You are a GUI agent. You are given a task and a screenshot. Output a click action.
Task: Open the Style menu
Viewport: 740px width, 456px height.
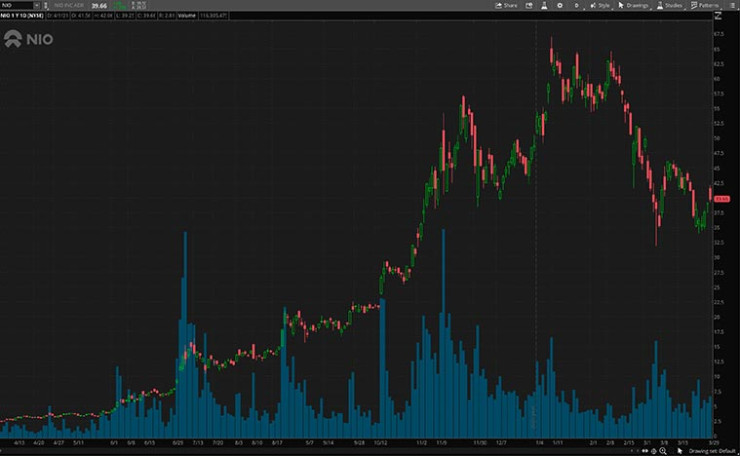tap(601, 5)
